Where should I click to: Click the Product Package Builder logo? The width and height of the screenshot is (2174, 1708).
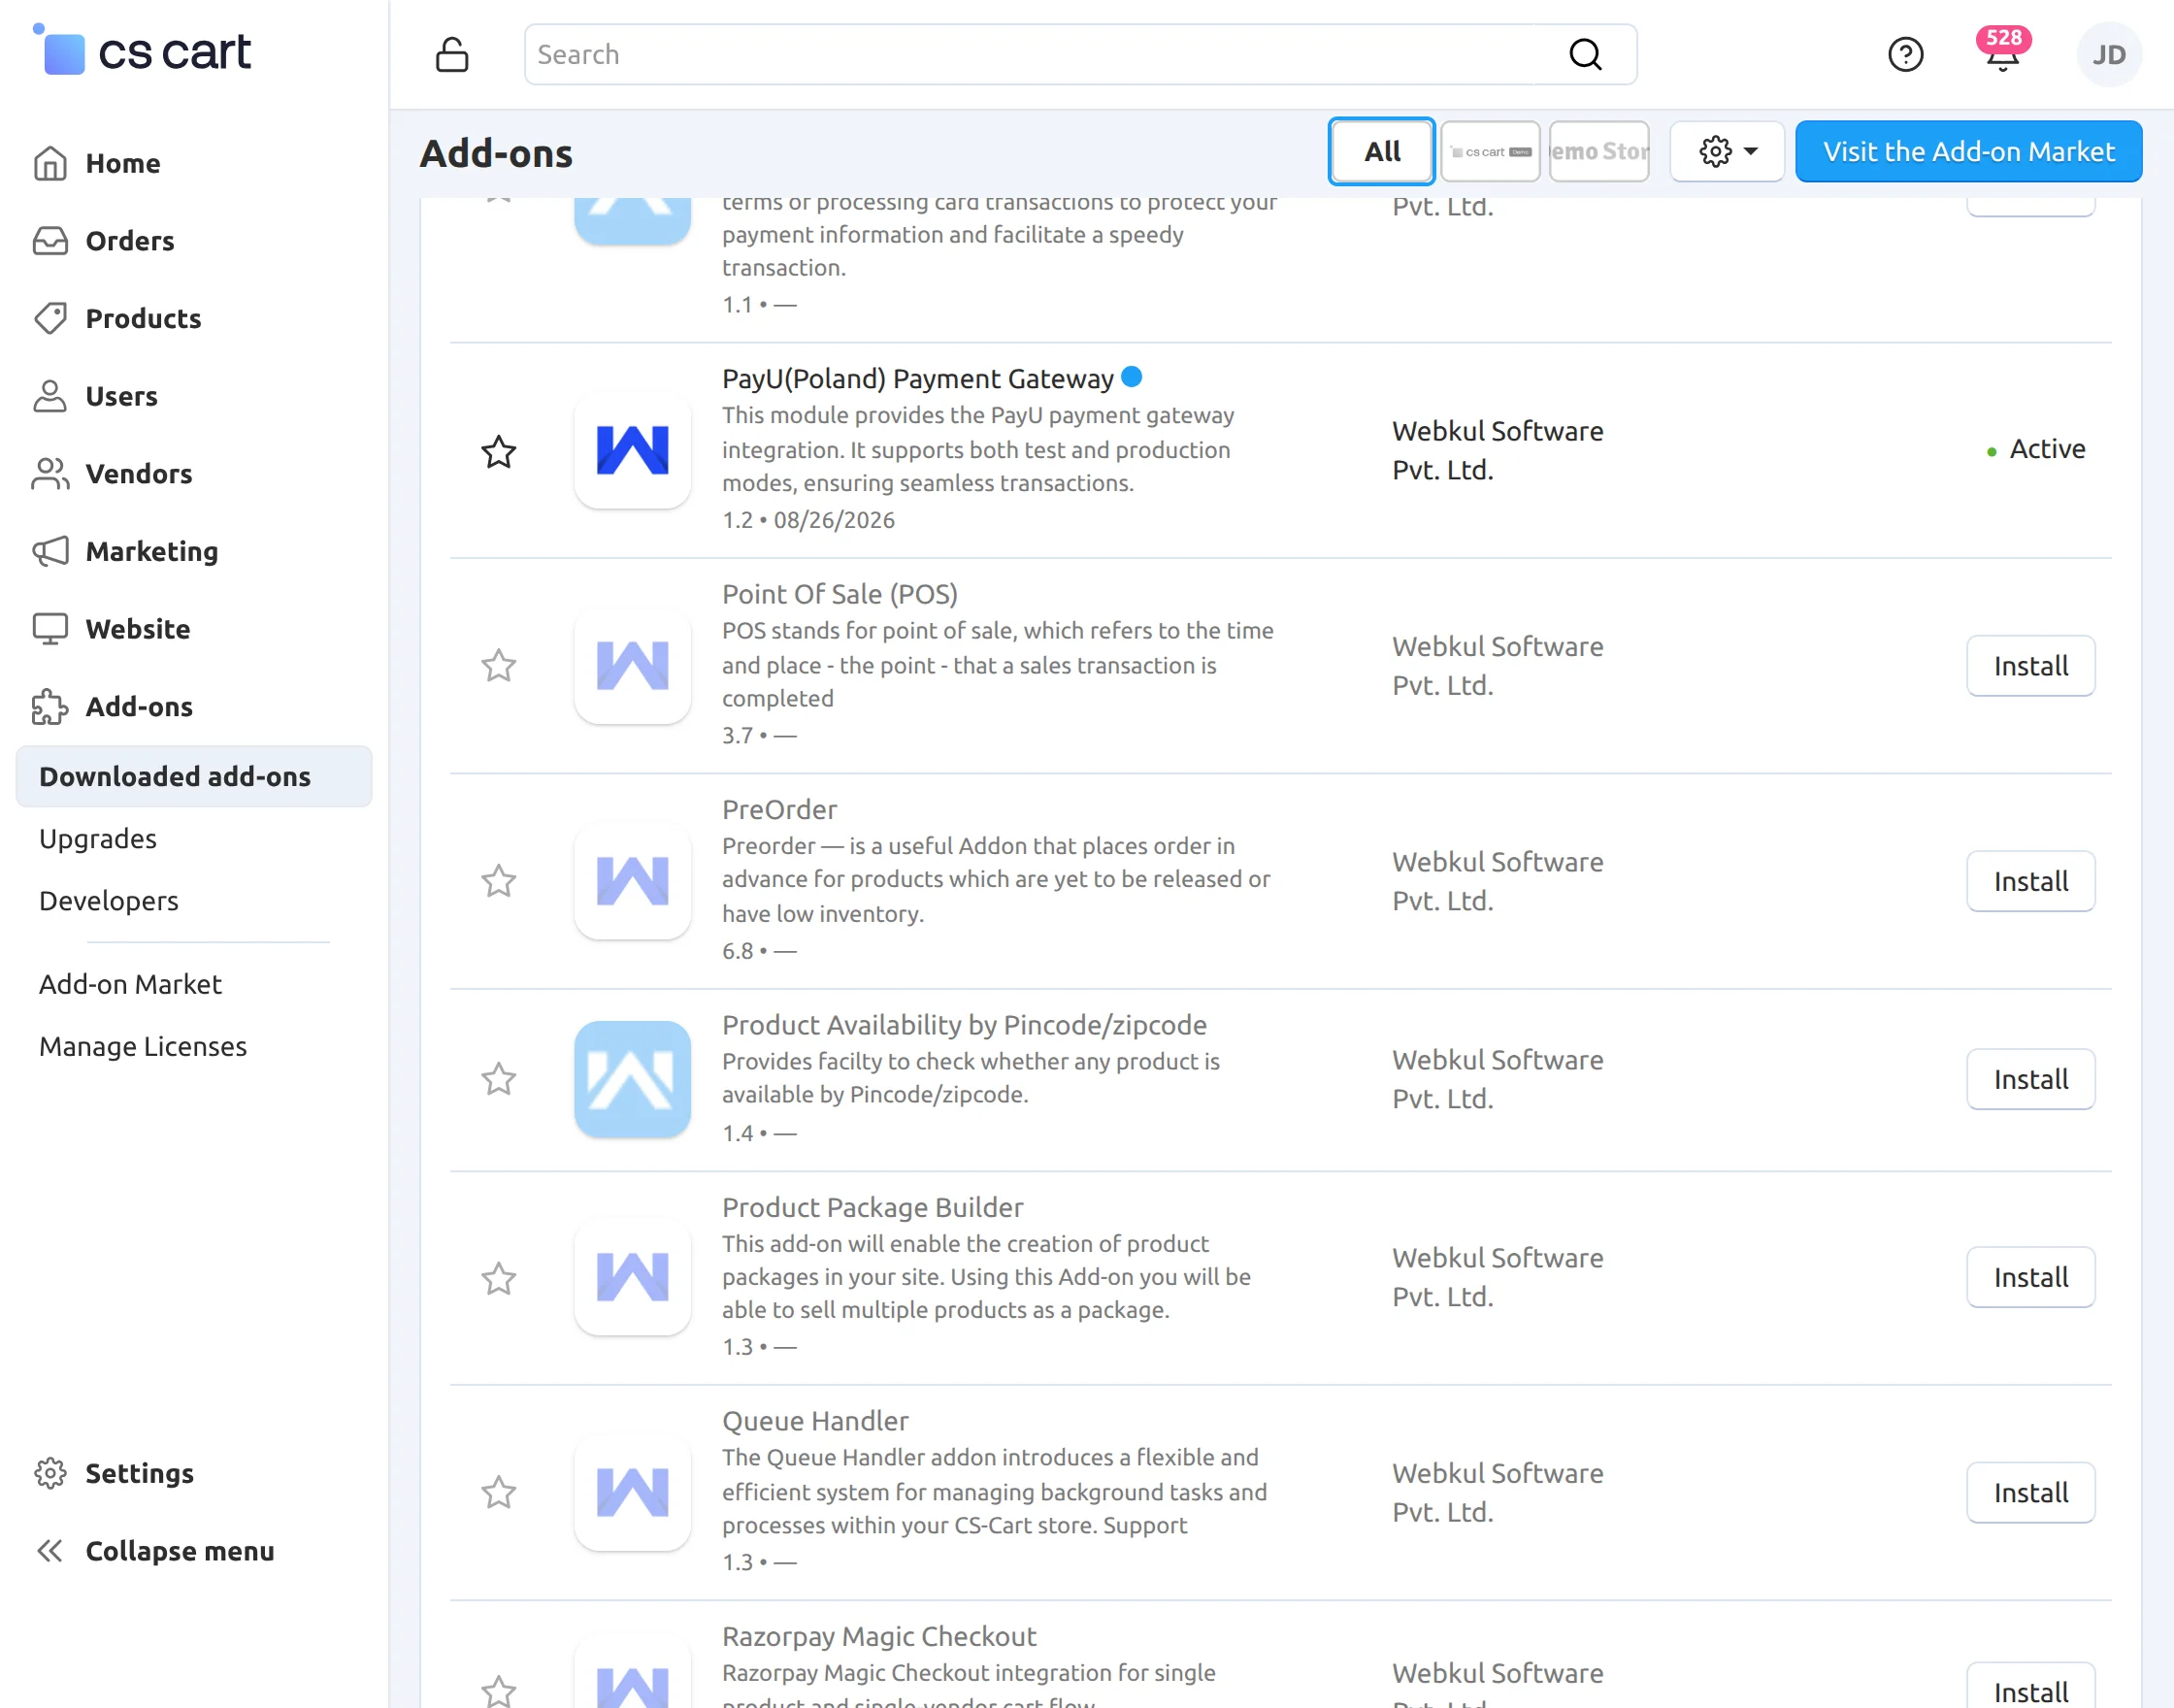pos(632,1277)
